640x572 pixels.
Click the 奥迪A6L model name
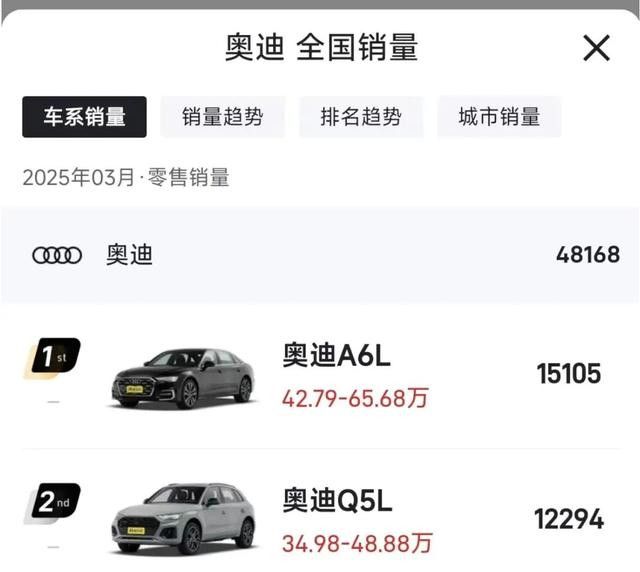coord(337,355)
